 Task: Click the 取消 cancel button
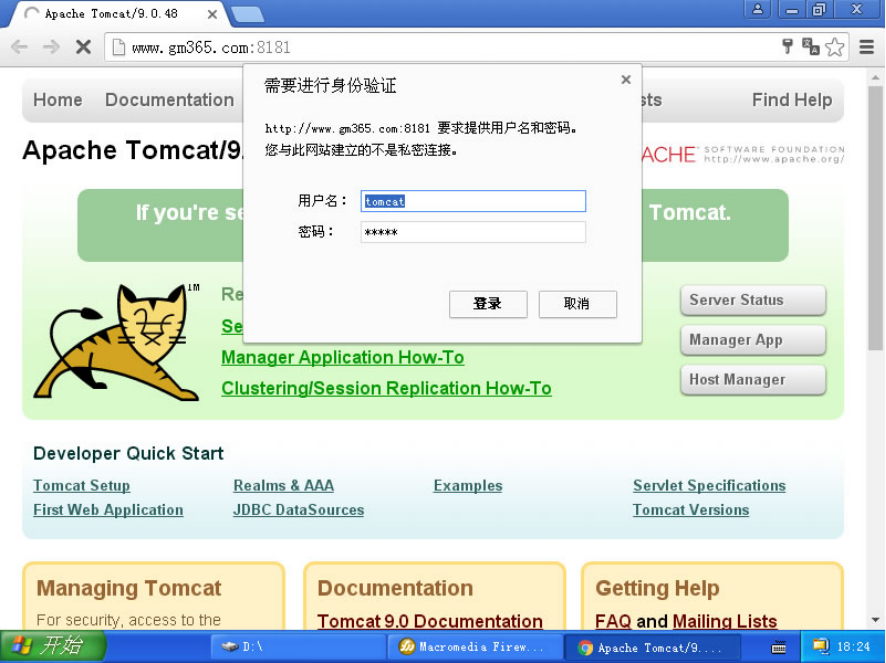coord(577,304)
